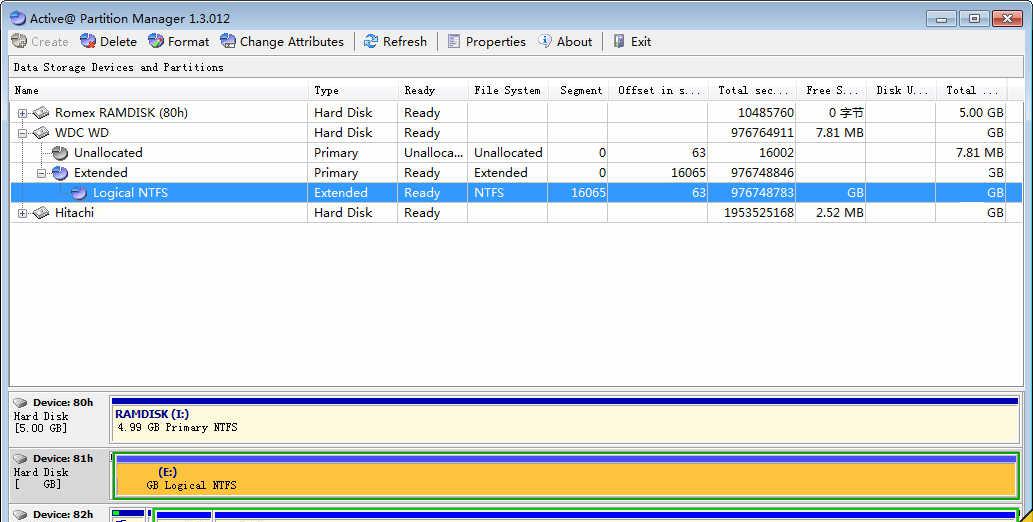Sort by the Name column header
Viewport: 1033px width, 522px height.
[159, 90]
